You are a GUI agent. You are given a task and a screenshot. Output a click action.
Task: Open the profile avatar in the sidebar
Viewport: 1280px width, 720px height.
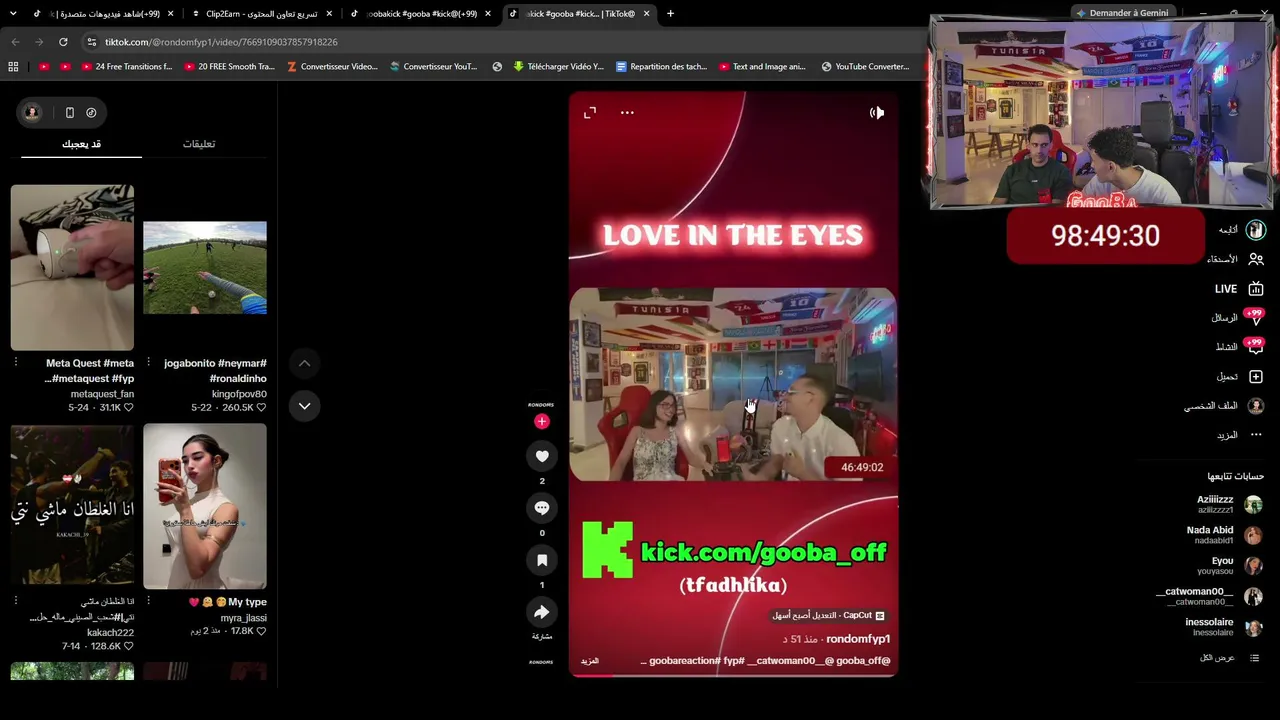coord(1256,406)
